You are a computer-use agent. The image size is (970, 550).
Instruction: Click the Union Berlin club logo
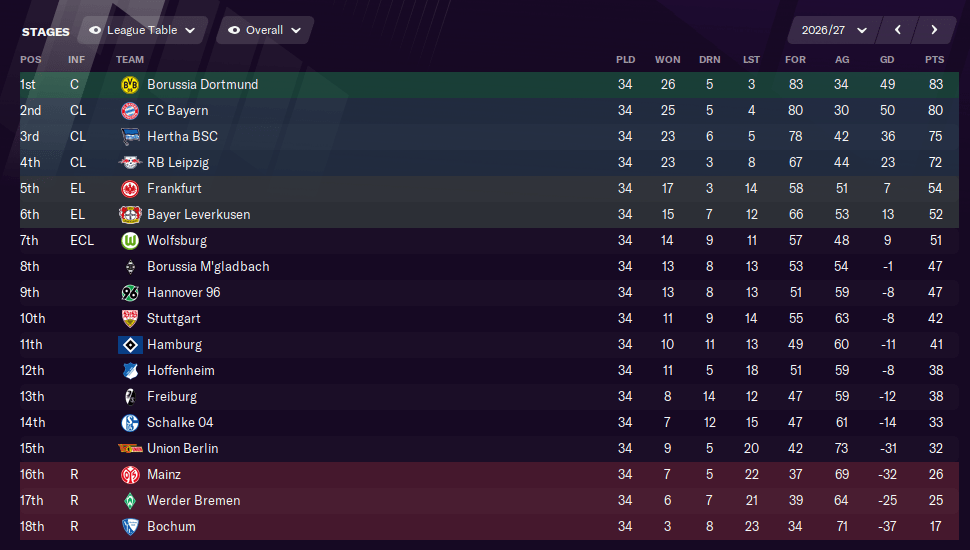(130, 449)
